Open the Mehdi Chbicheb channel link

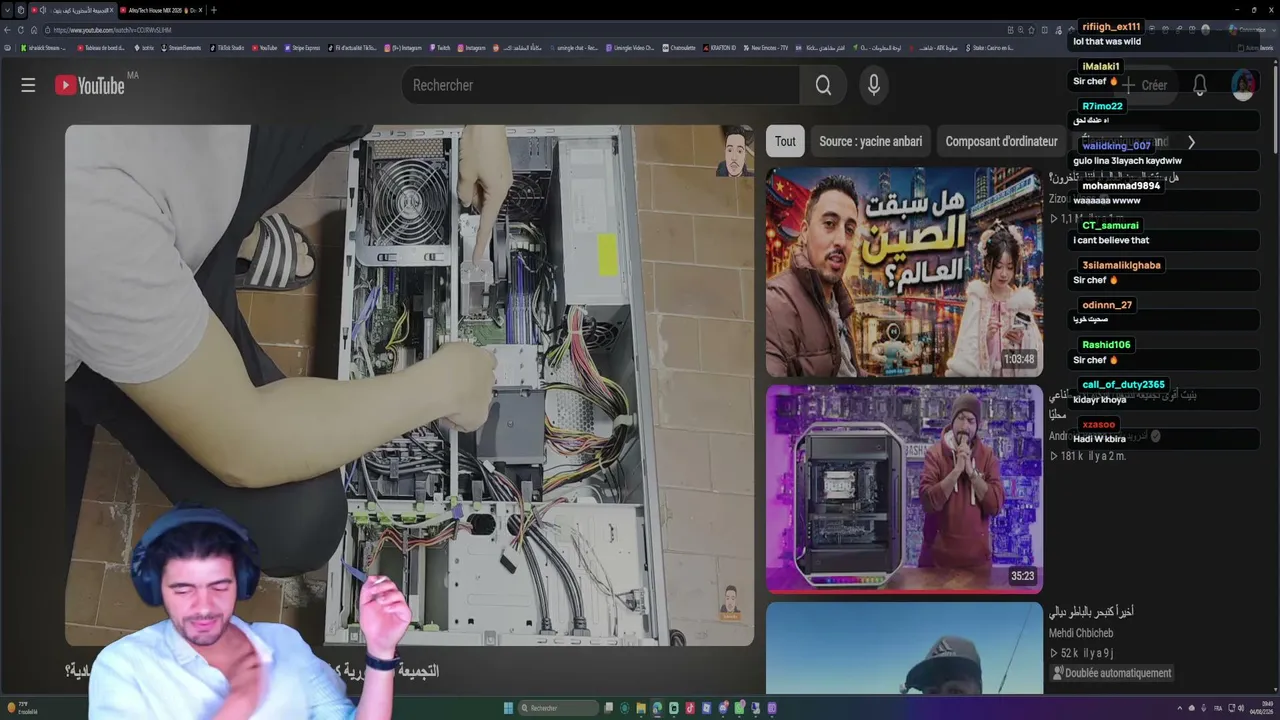(1081, 633)
